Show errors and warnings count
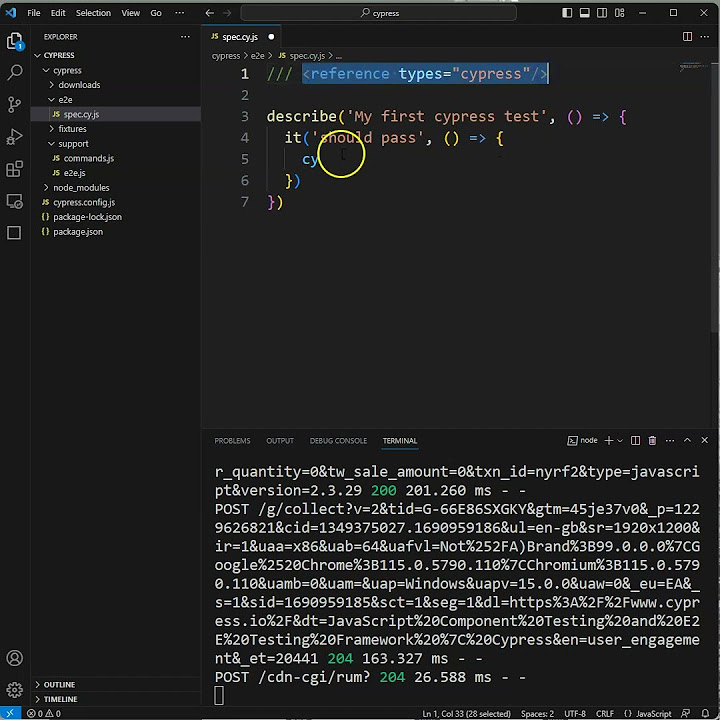The image size is (720, 720). (44, 714)
